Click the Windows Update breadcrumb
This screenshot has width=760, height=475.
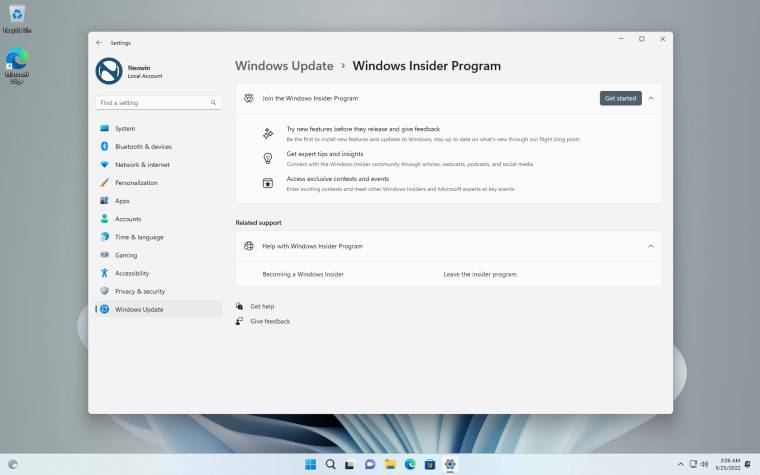pos(284,66)
